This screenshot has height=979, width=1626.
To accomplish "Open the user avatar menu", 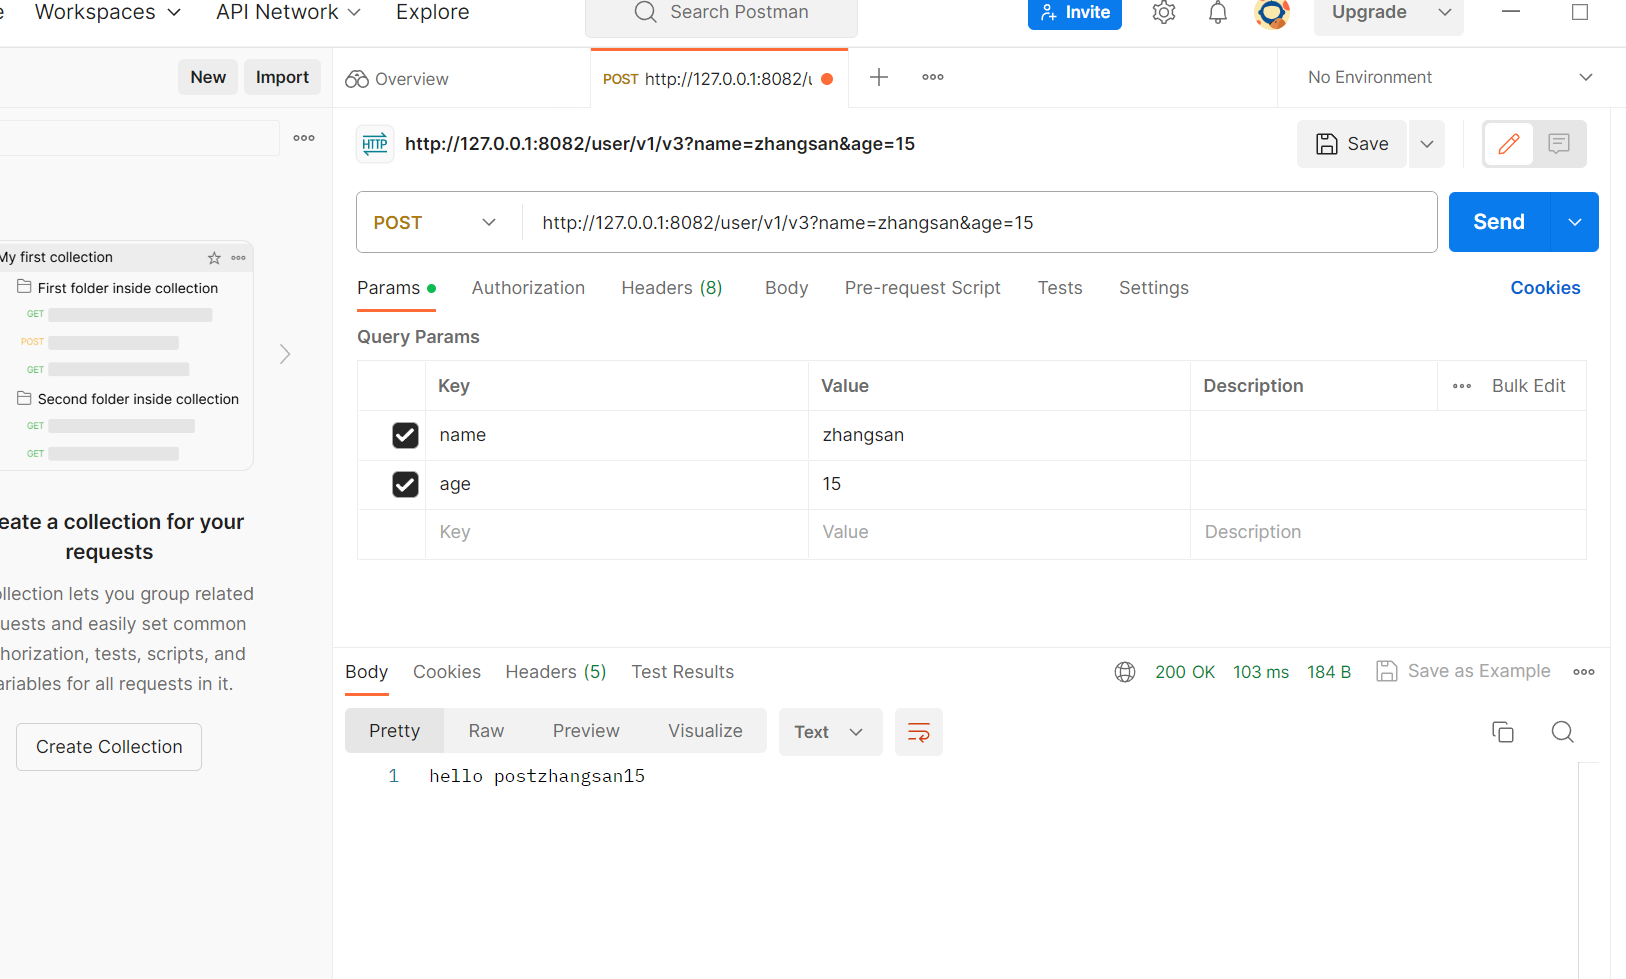I will click(x=1272, y=13).
